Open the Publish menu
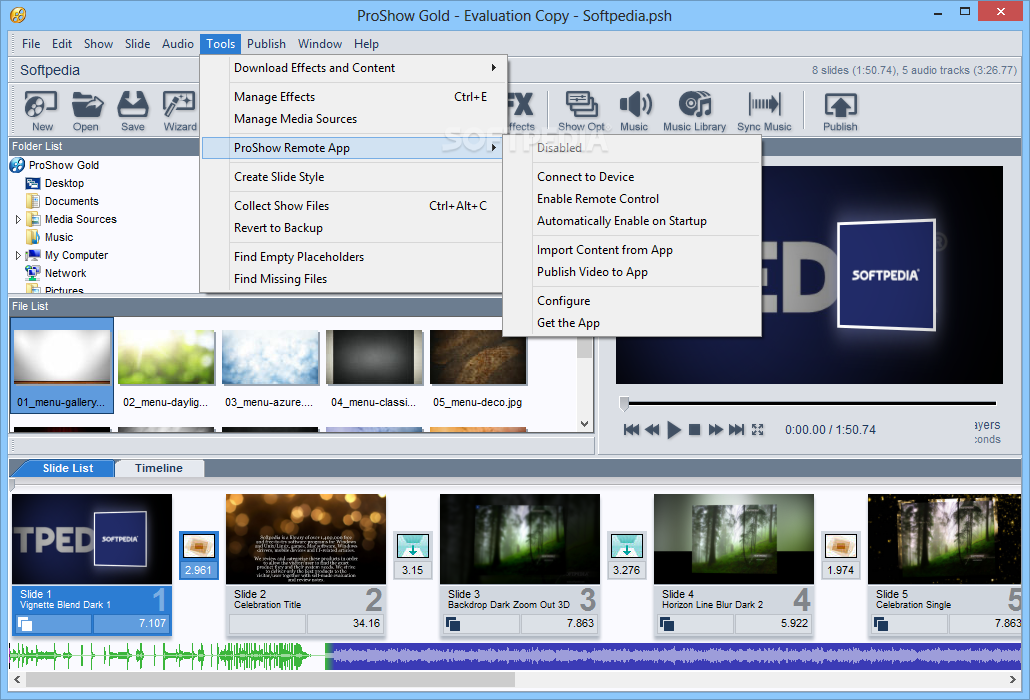 [x=266, y=44]
